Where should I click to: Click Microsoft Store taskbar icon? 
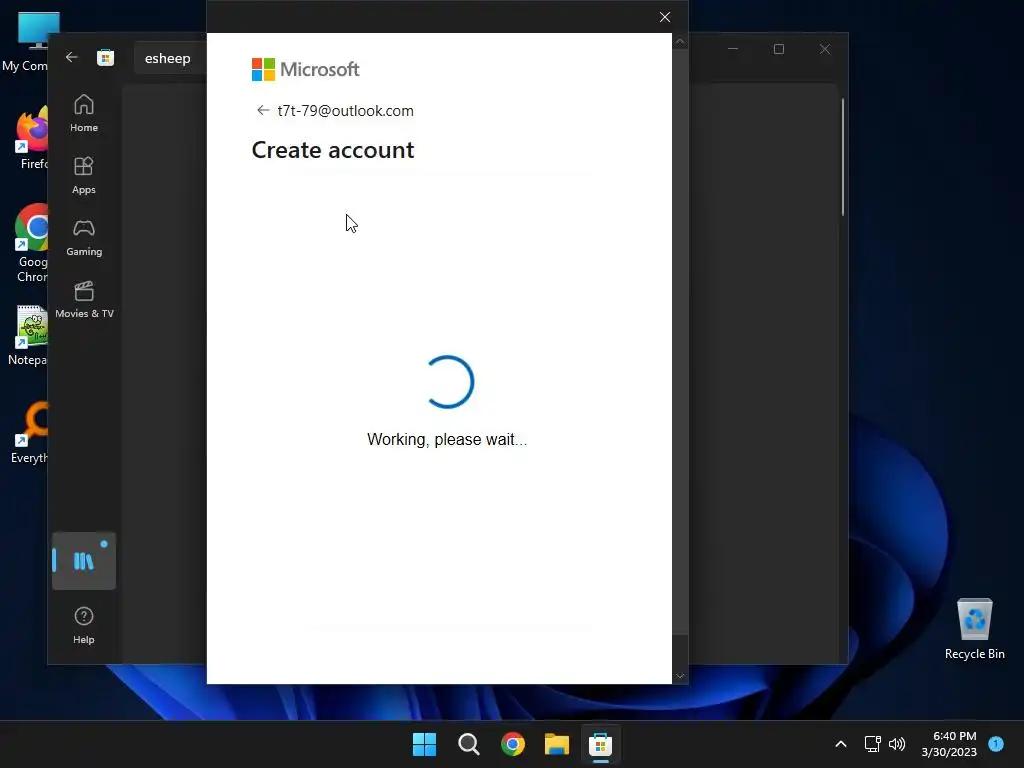(x=600, y=744)
